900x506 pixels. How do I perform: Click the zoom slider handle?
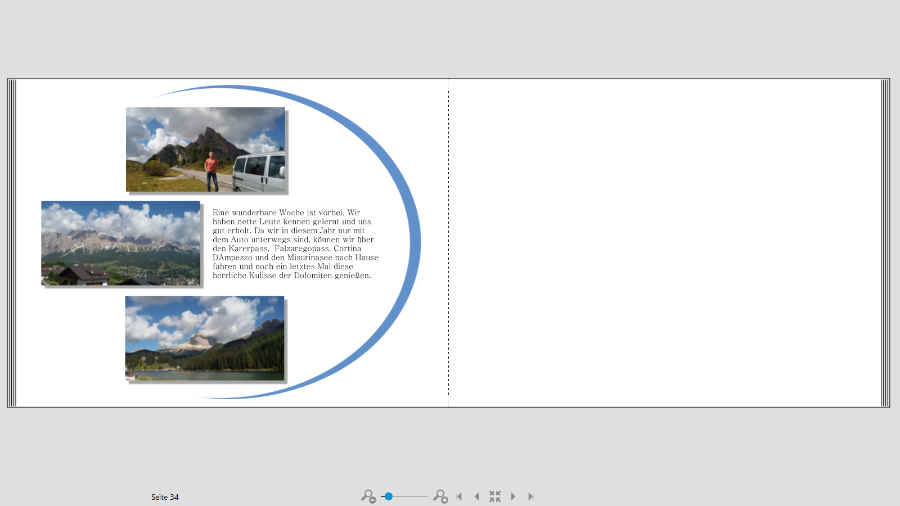[x=389, y=496]
